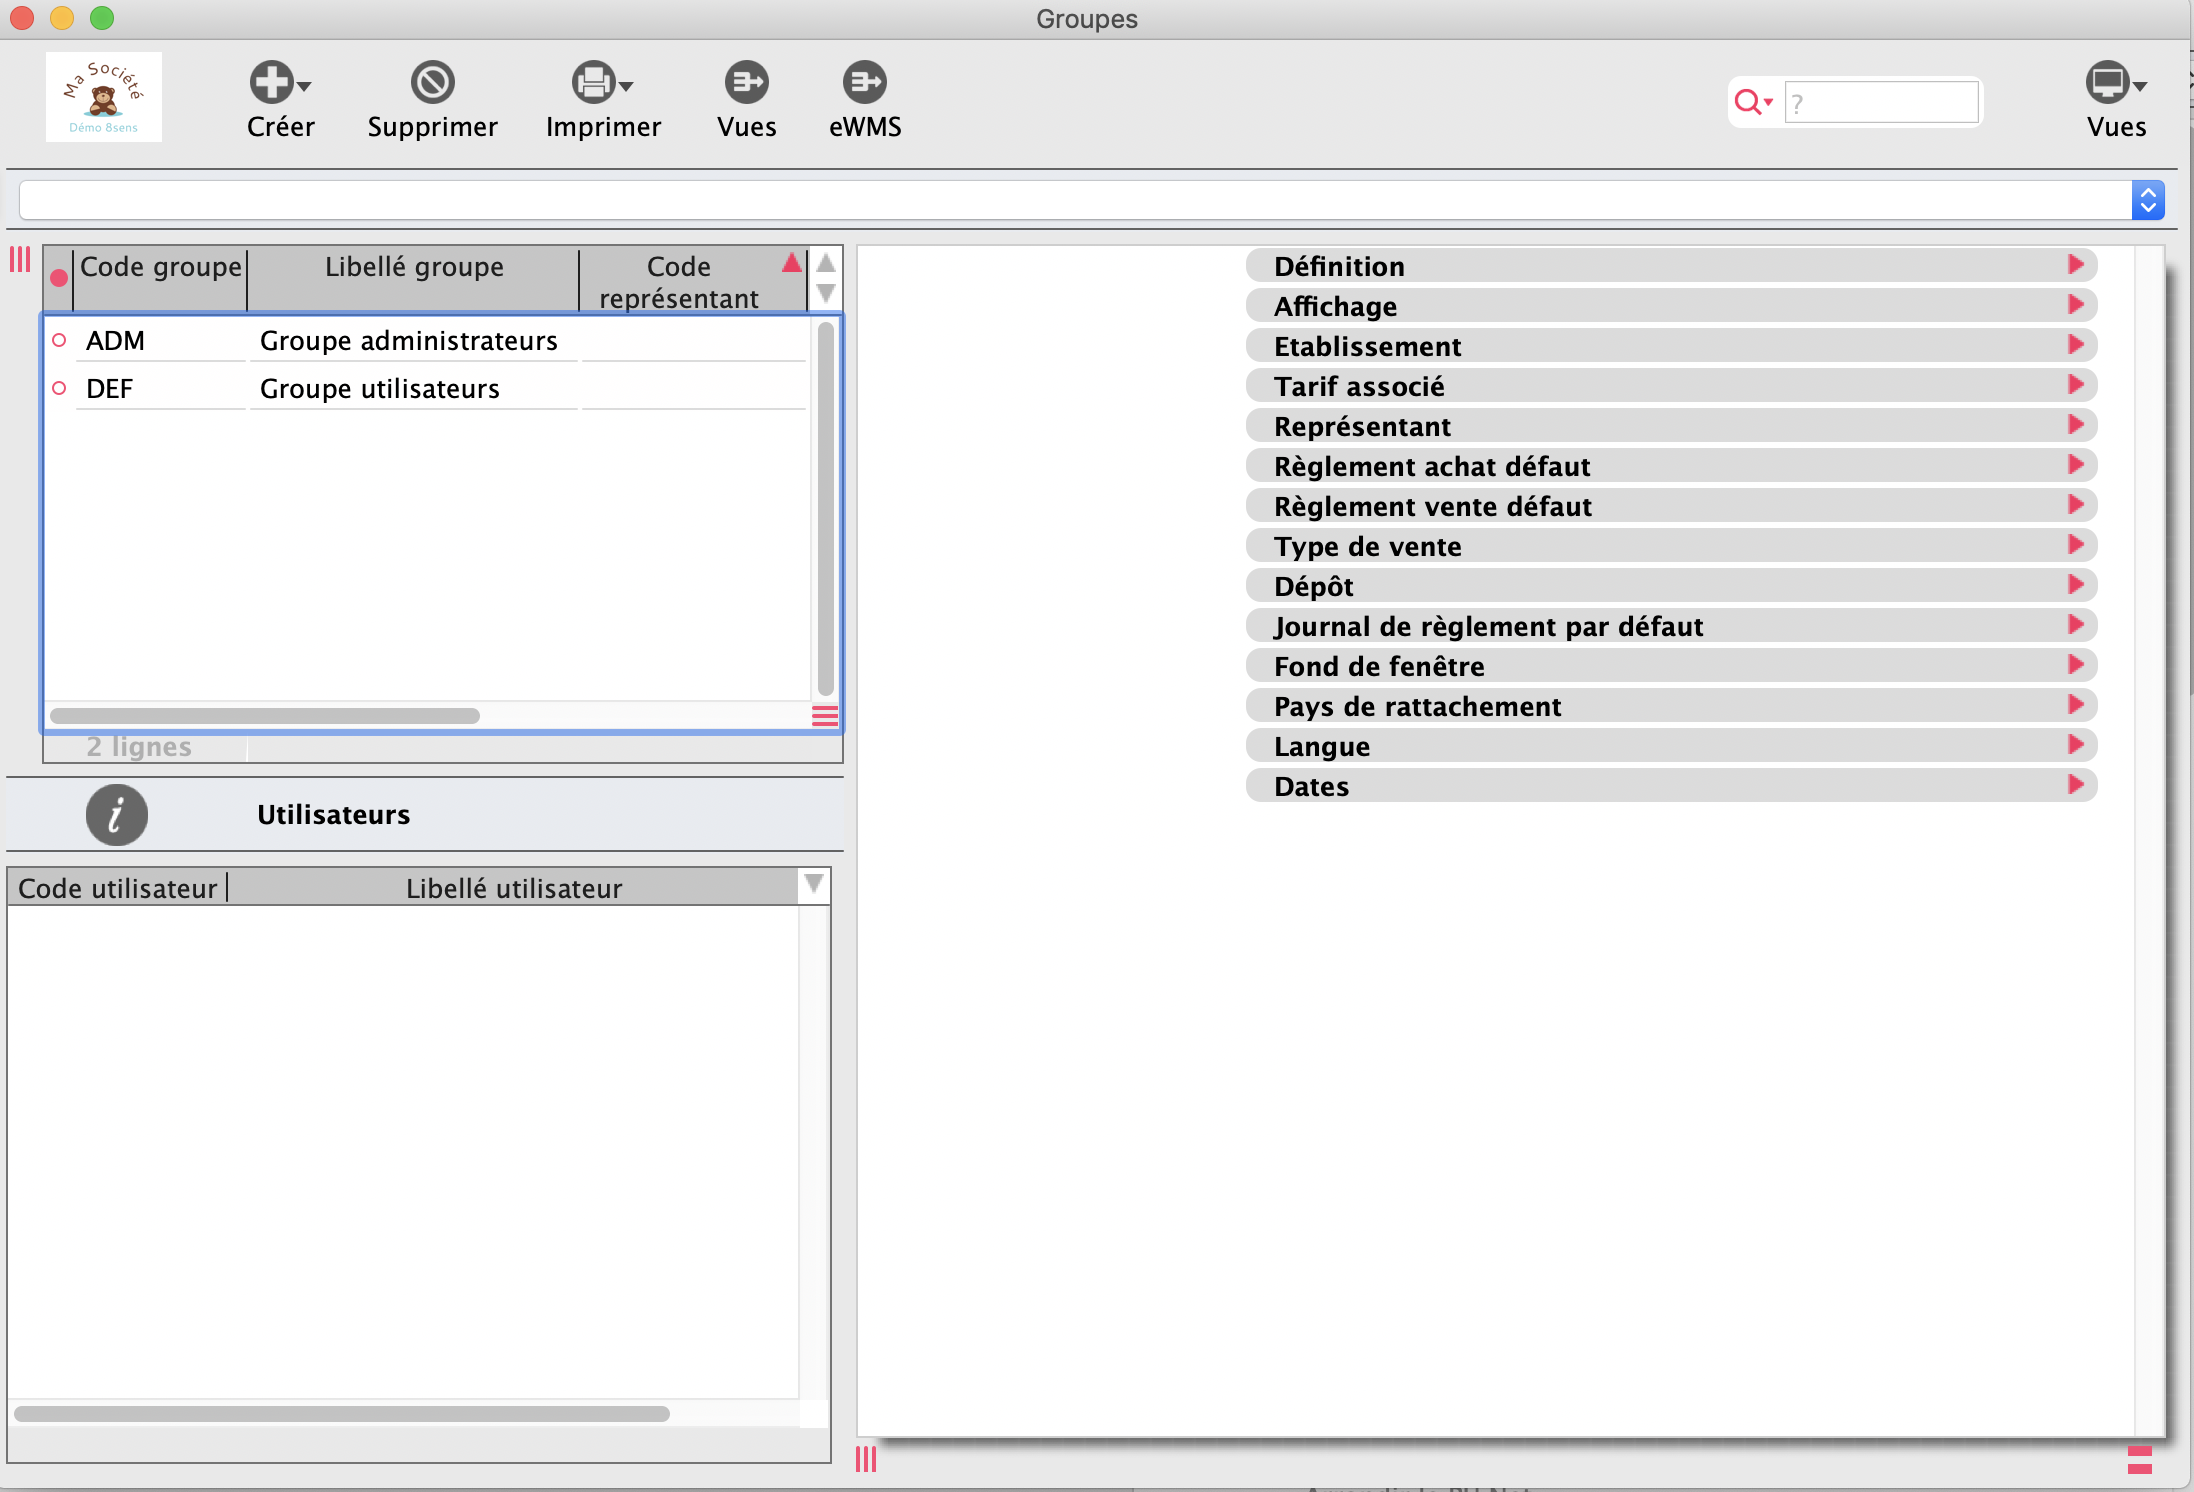
Task: Select Groupe administrateurs row label
Action: click(x=409, y=341)
